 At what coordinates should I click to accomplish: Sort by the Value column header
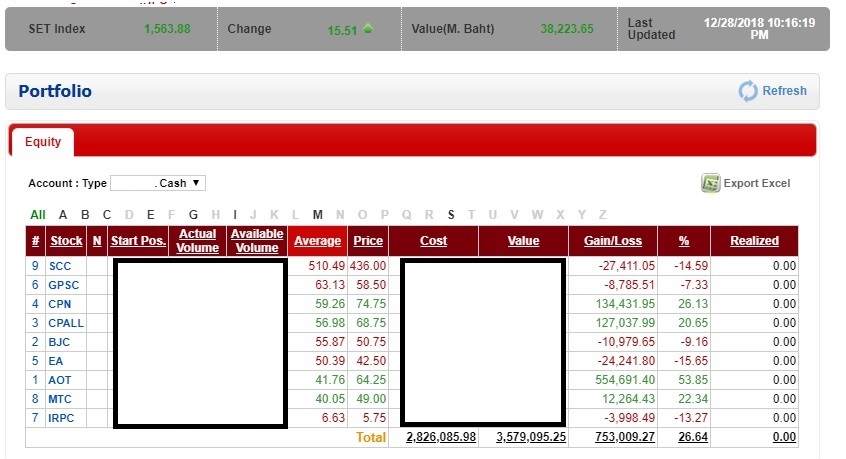click(x=523, y=241)
